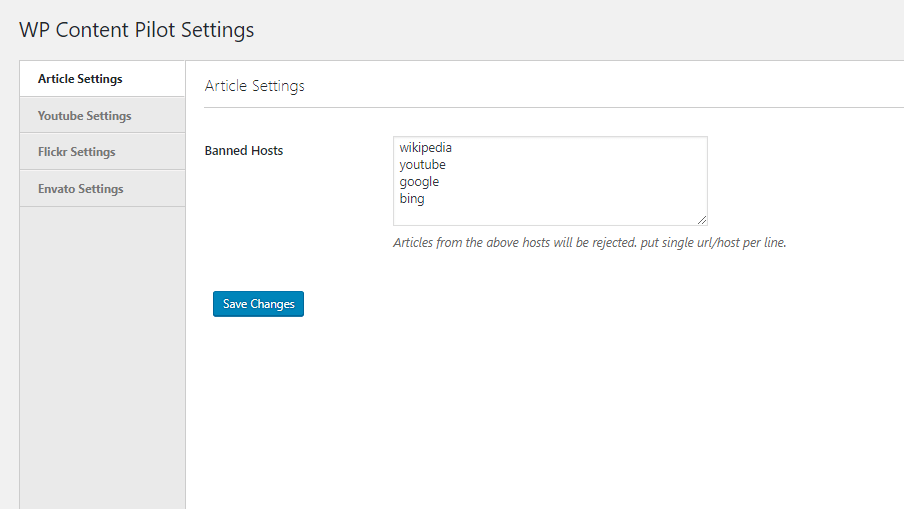
Task: Select the Flickr Settings tab
Action: pyautogui.click(x=76, y=152)
